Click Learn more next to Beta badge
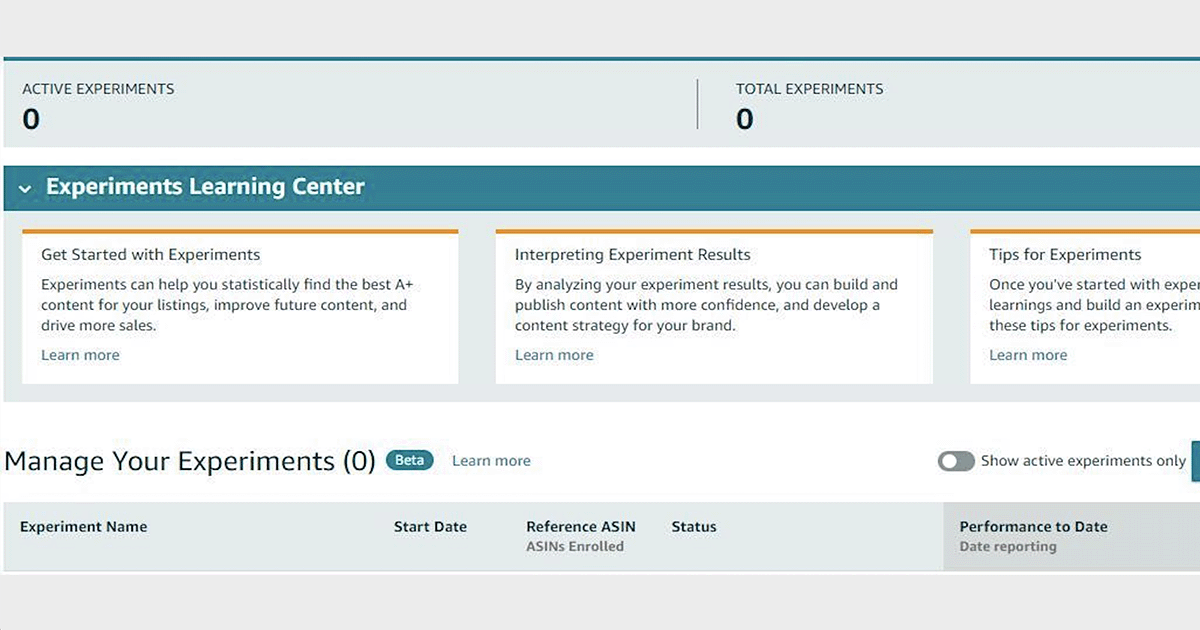The height and width of the screenshot is (630, 1200). (x=491, y=461)
